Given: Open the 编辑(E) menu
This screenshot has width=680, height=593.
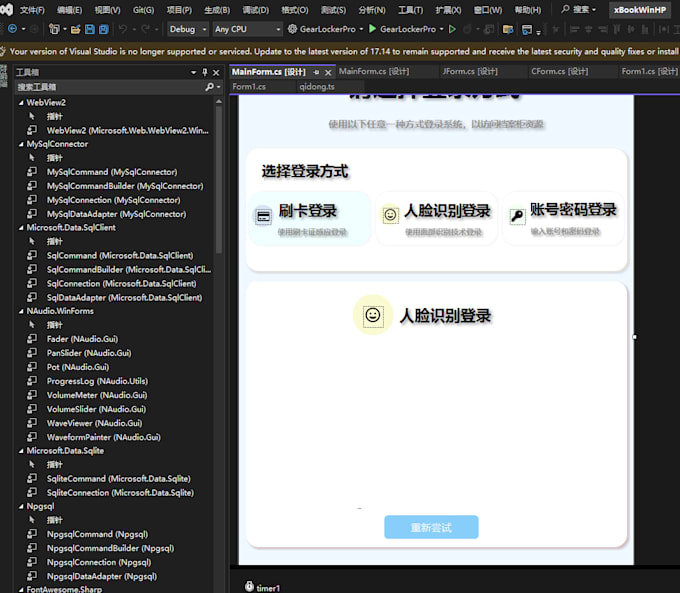Looking at the screenshot, I should 69,10.
